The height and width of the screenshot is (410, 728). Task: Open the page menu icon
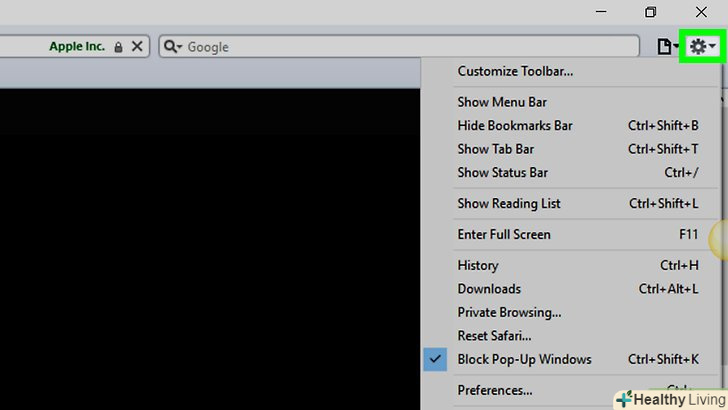coord(668,46)
